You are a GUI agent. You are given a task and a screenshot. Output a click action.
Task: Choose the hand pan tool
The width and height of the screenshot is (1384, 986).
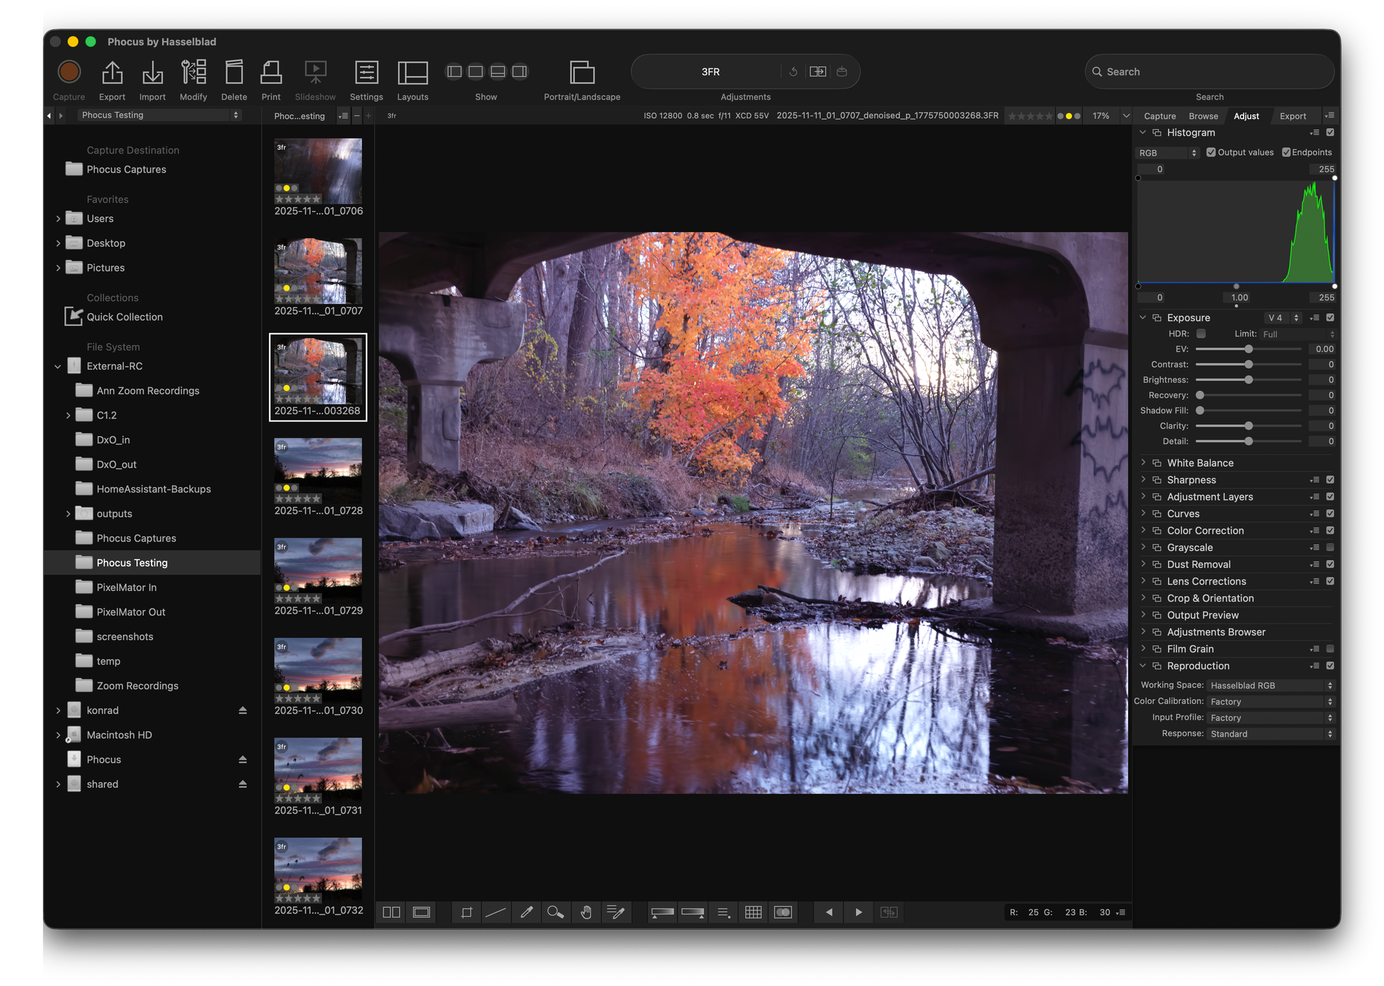(x=586, y=912)
